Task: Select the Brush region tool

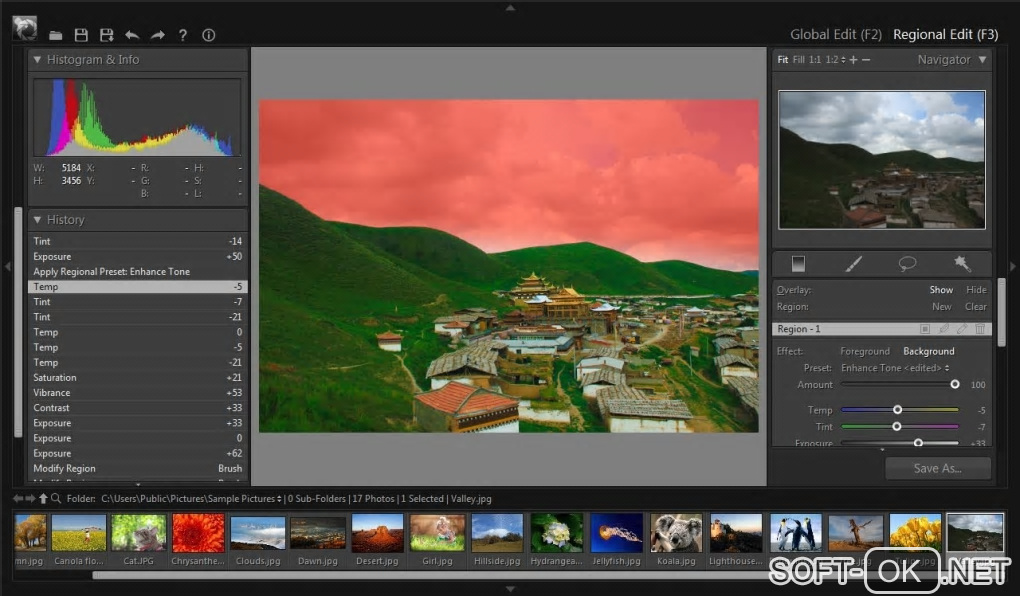Action: [x=853, y=264]
